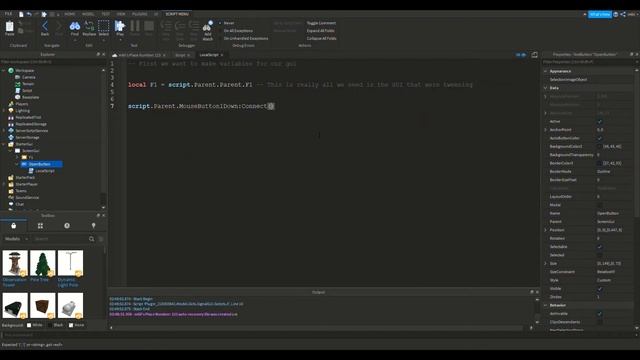Select ServerScriptService in Explorer
Viewport: 640px width, 360px height.
coord(31,131)
